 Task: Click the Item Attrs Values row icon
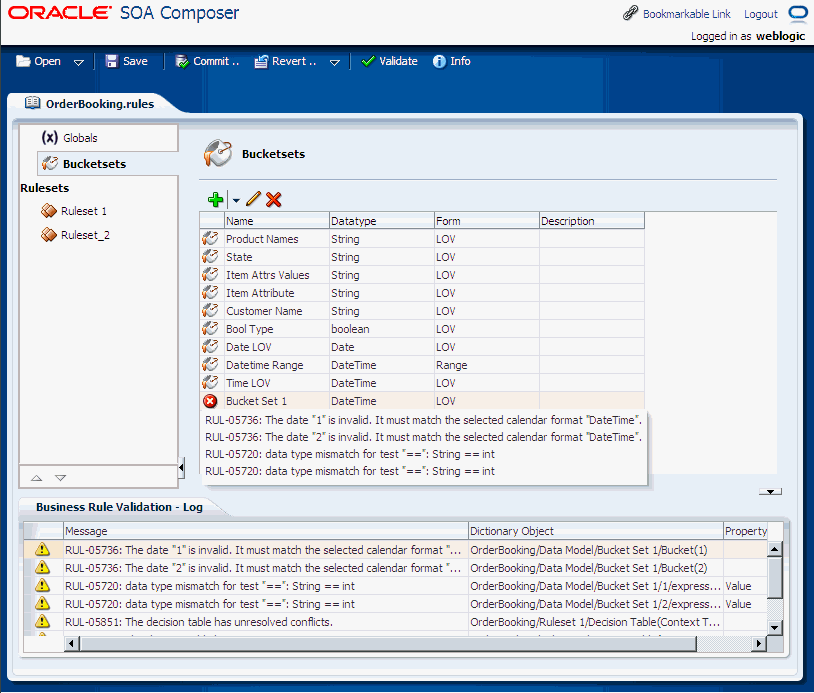210,275
